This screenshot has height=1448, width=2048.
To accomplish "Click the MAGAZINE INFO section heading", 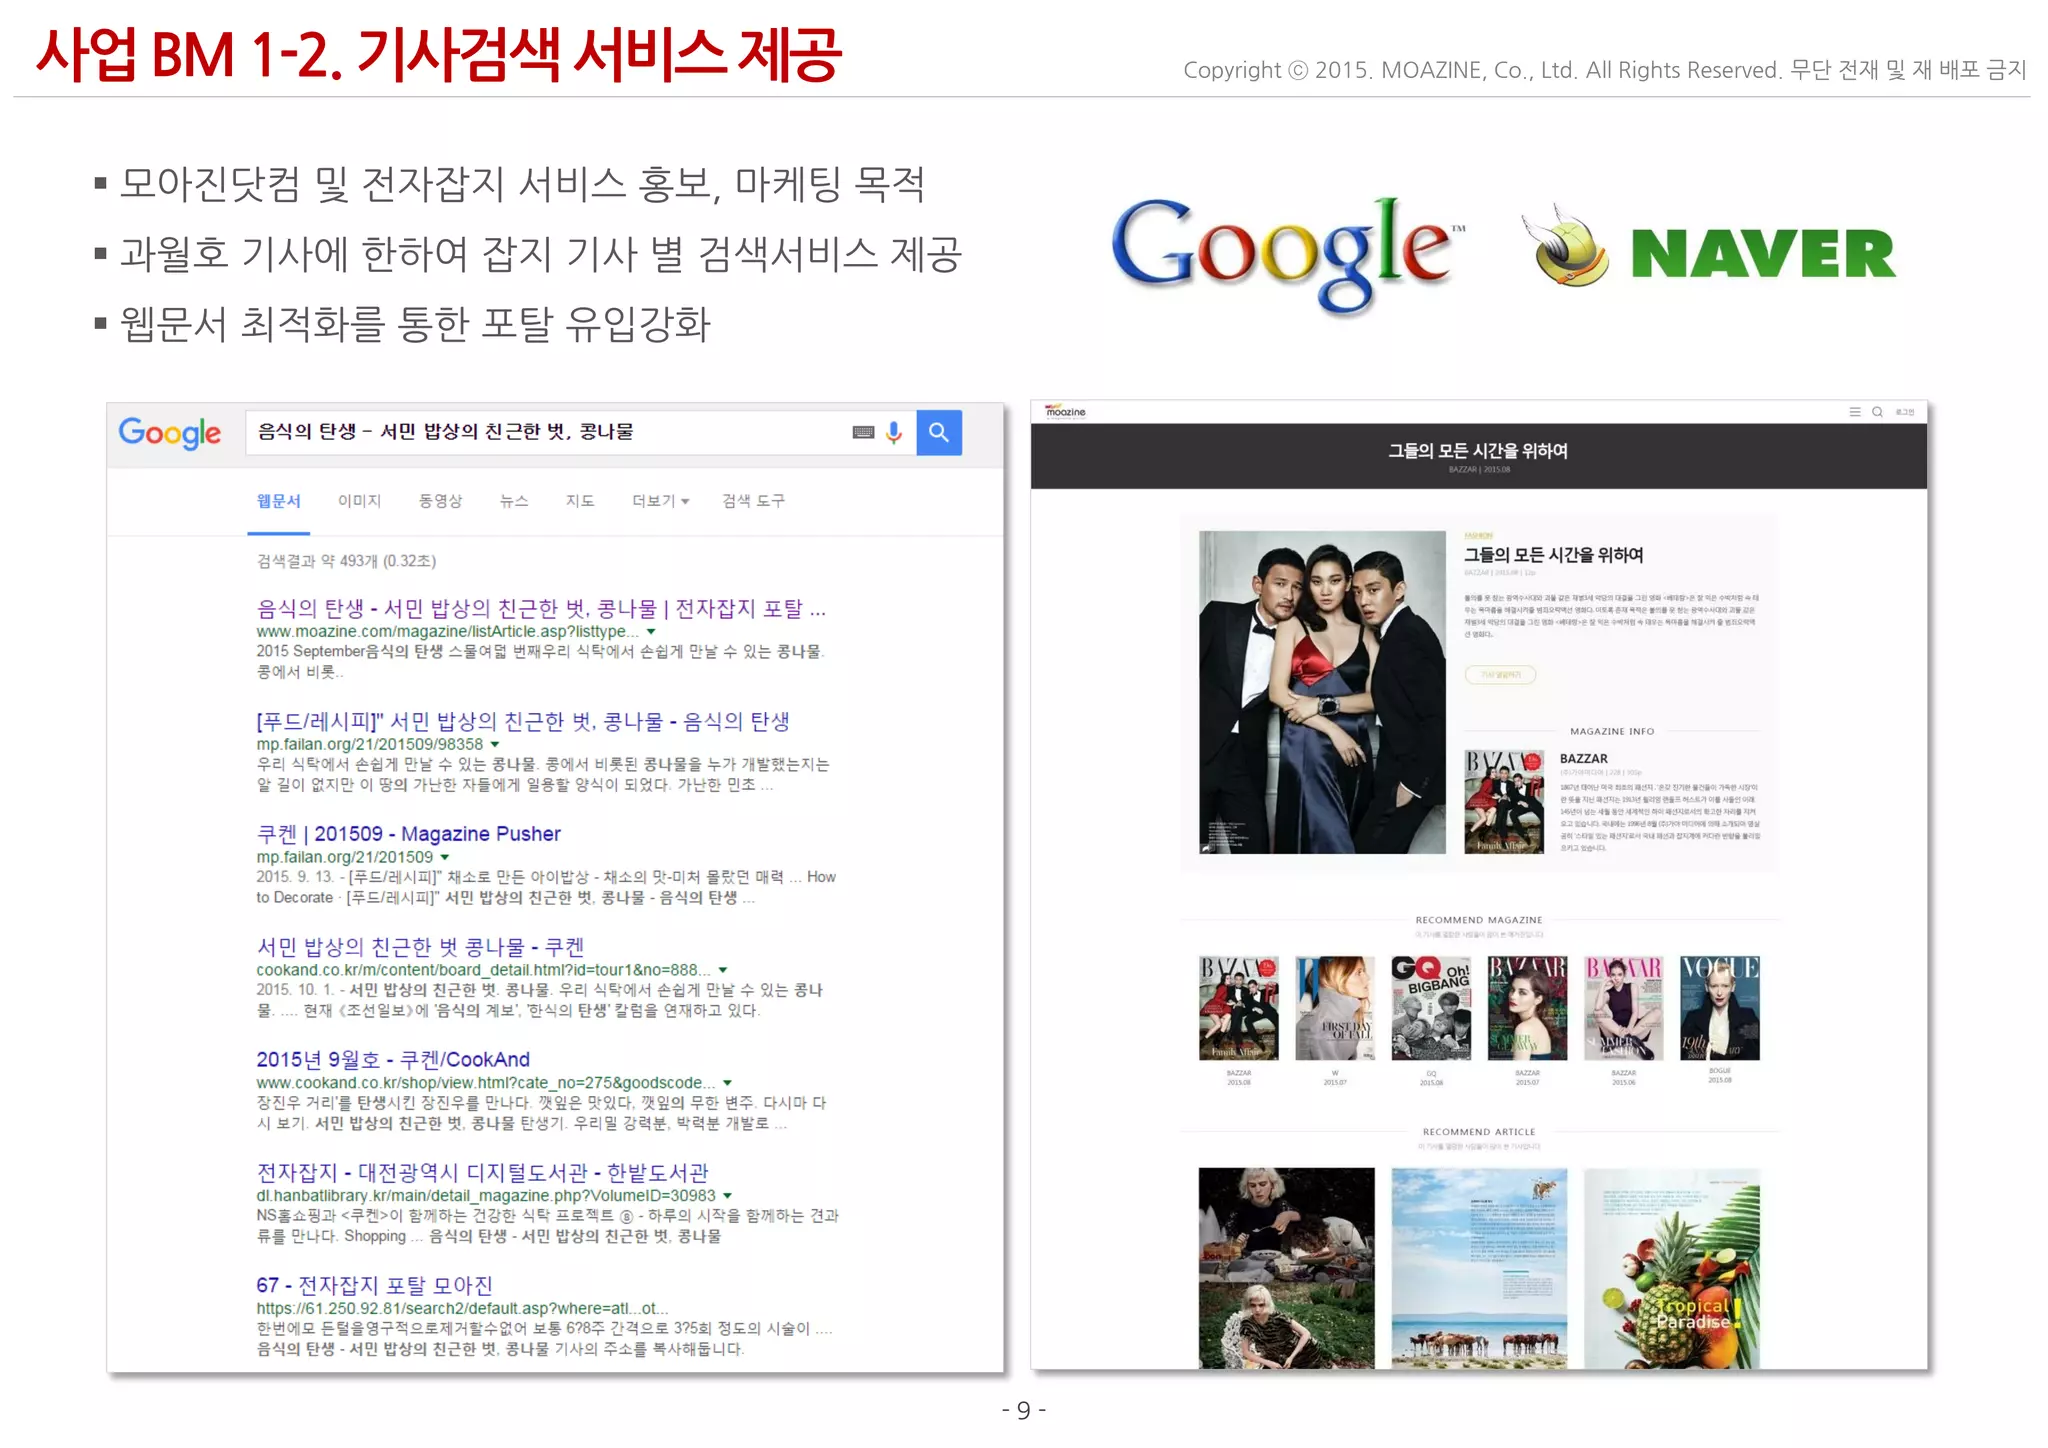I will 1612,732.
